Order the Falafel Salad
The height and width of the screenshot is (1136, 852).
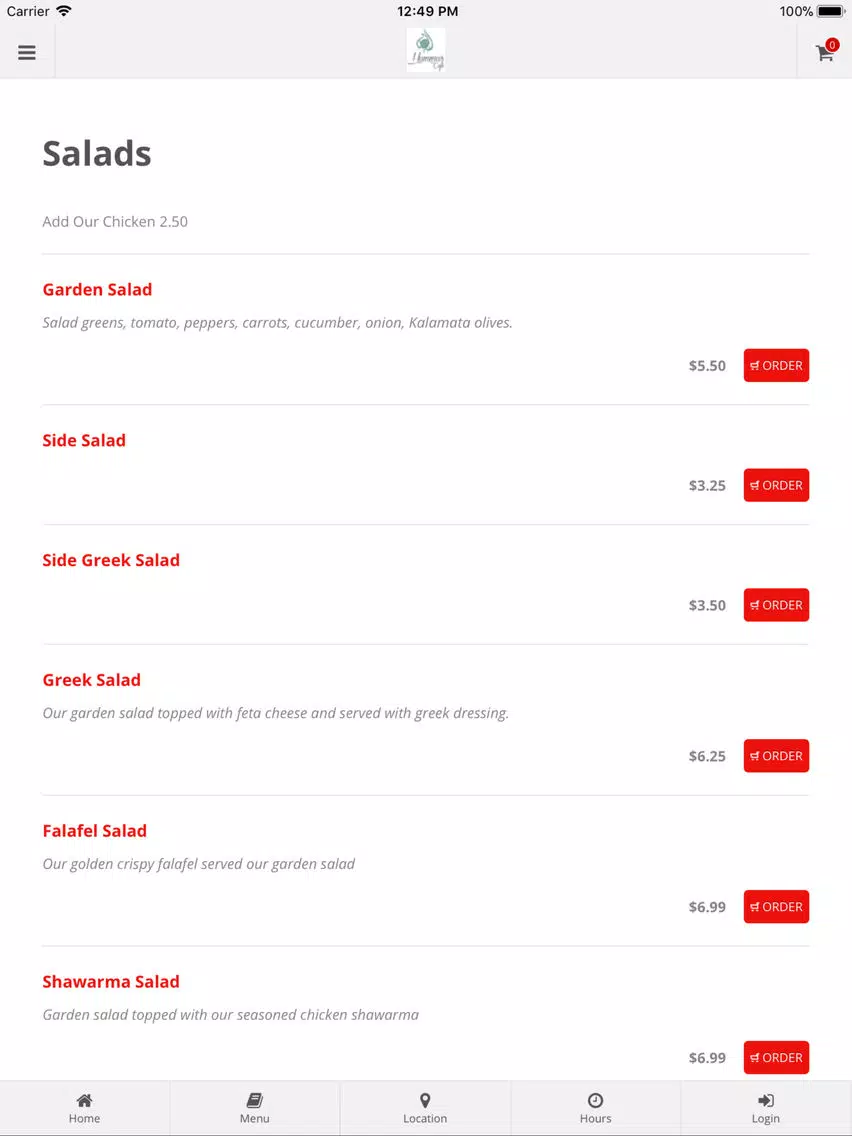tap(776, 906)
